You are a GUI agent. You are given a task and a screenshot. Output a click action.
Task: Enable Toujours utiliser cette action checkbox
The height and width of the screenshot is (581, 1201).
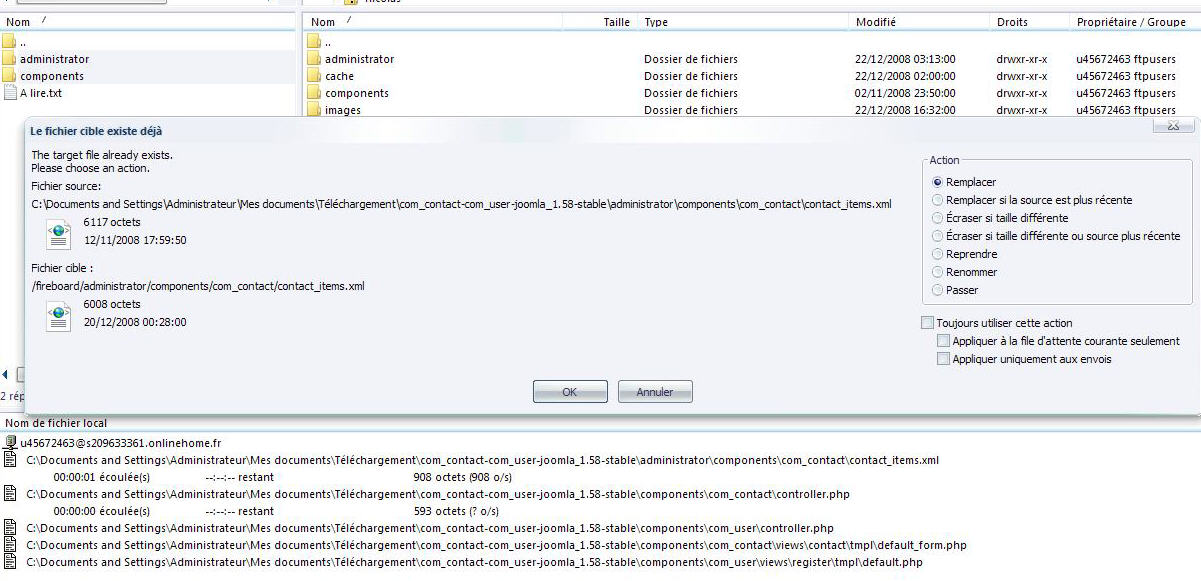click(927, 323)
